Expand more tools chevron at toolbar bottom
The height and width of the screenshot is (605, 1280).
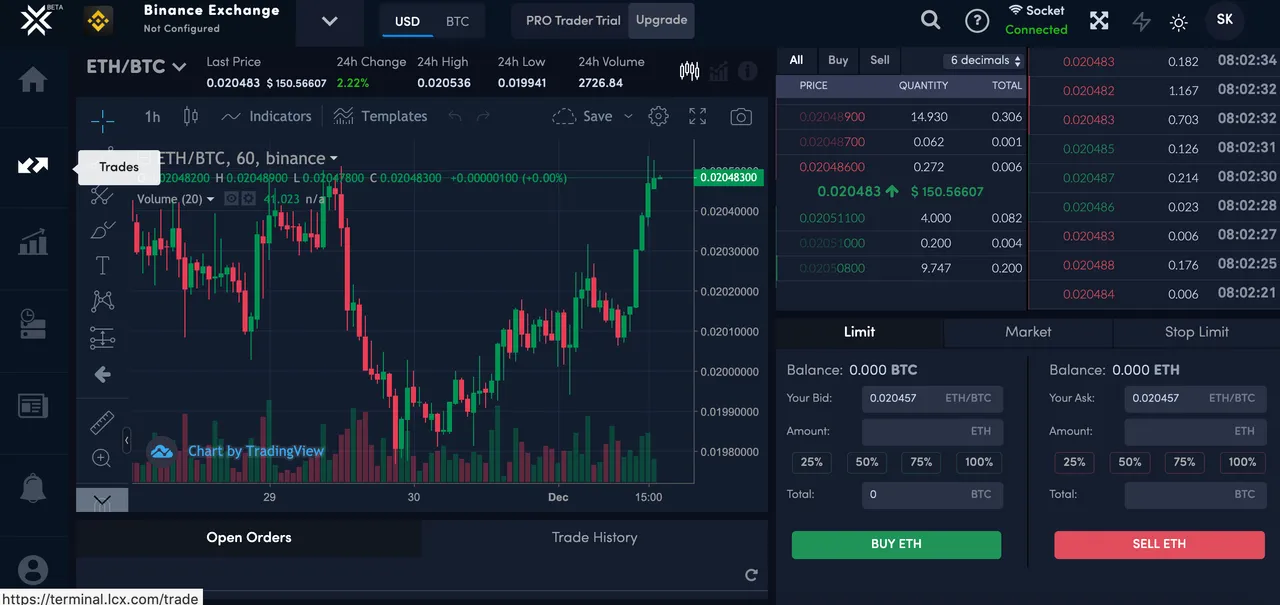102,500
